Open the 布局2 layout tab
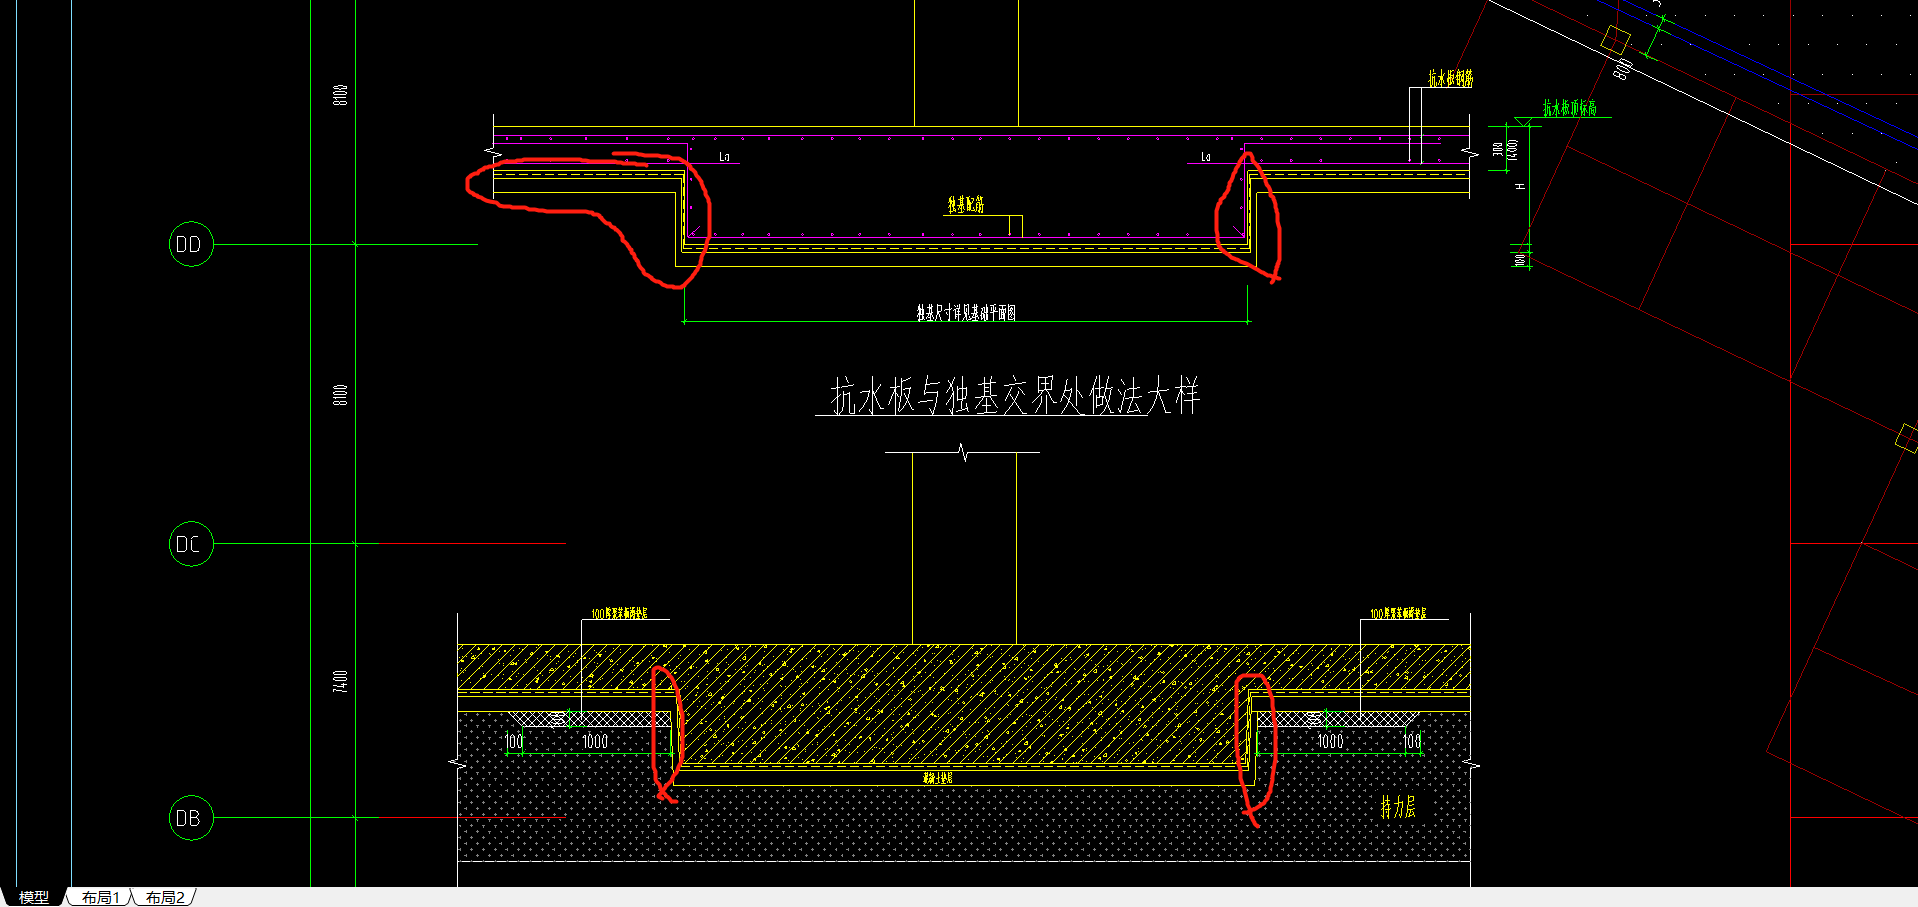 [x=165, y=897]
